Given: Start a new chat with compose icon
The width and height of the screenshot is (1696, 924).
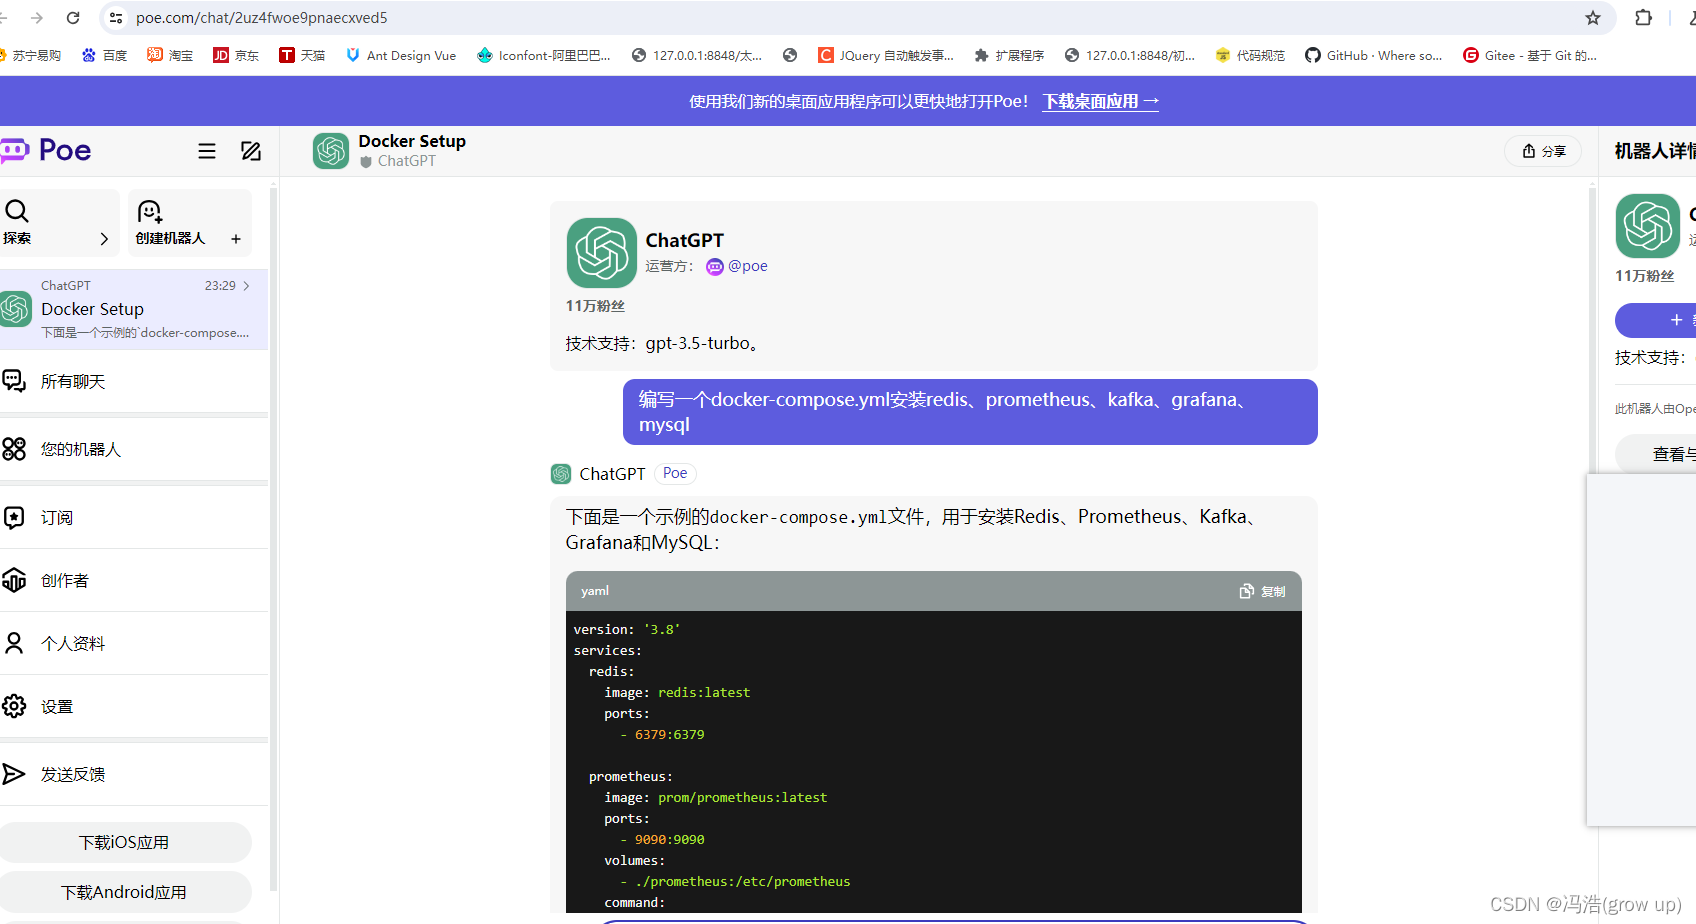Looking at the screenshot, I should [x=251, y=151].
